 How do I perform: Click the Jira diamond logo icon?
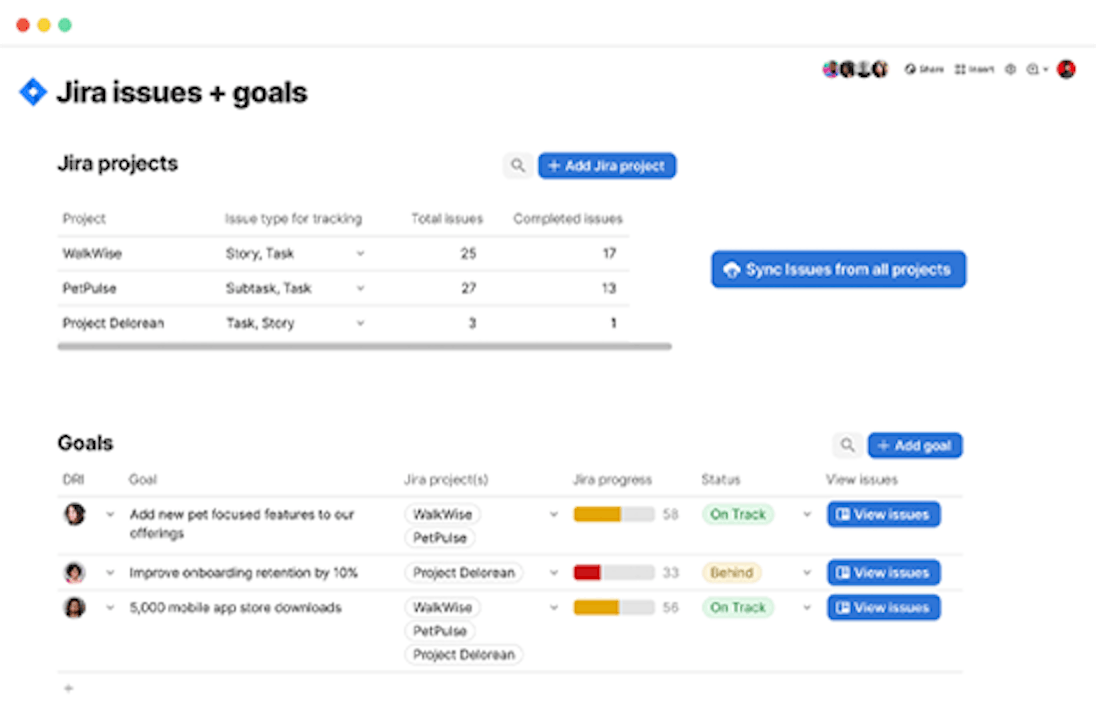[x=33, y=93]
